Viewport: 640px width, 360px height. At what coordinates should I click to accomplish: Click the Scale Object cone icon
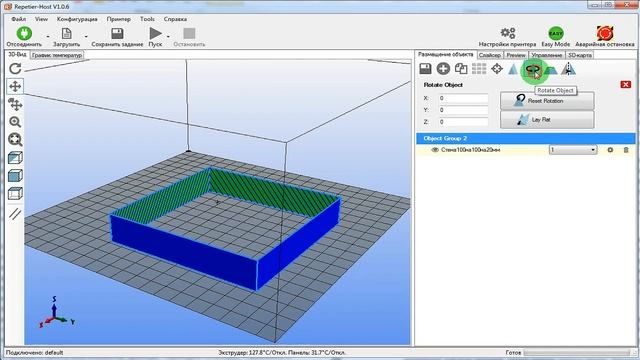pyautogui.click(x=513, y=69)
